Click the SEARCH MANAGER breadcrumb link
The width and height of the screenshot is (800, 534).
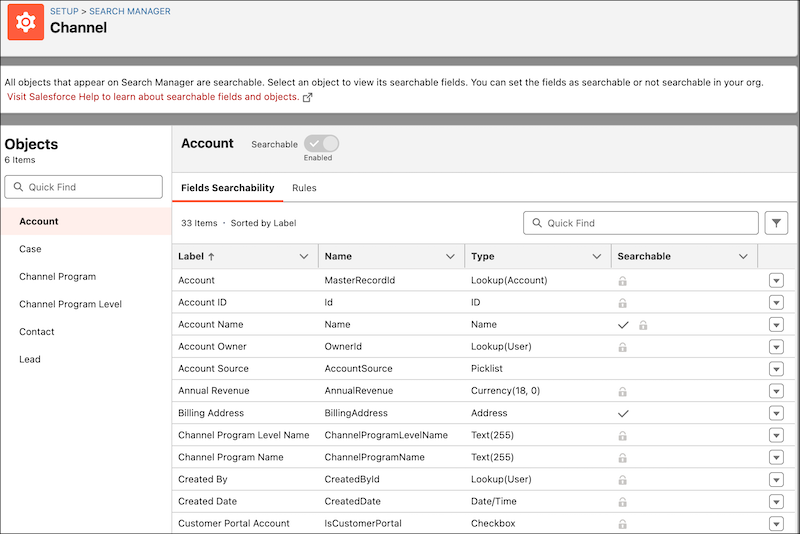click(x=130, y=11)
